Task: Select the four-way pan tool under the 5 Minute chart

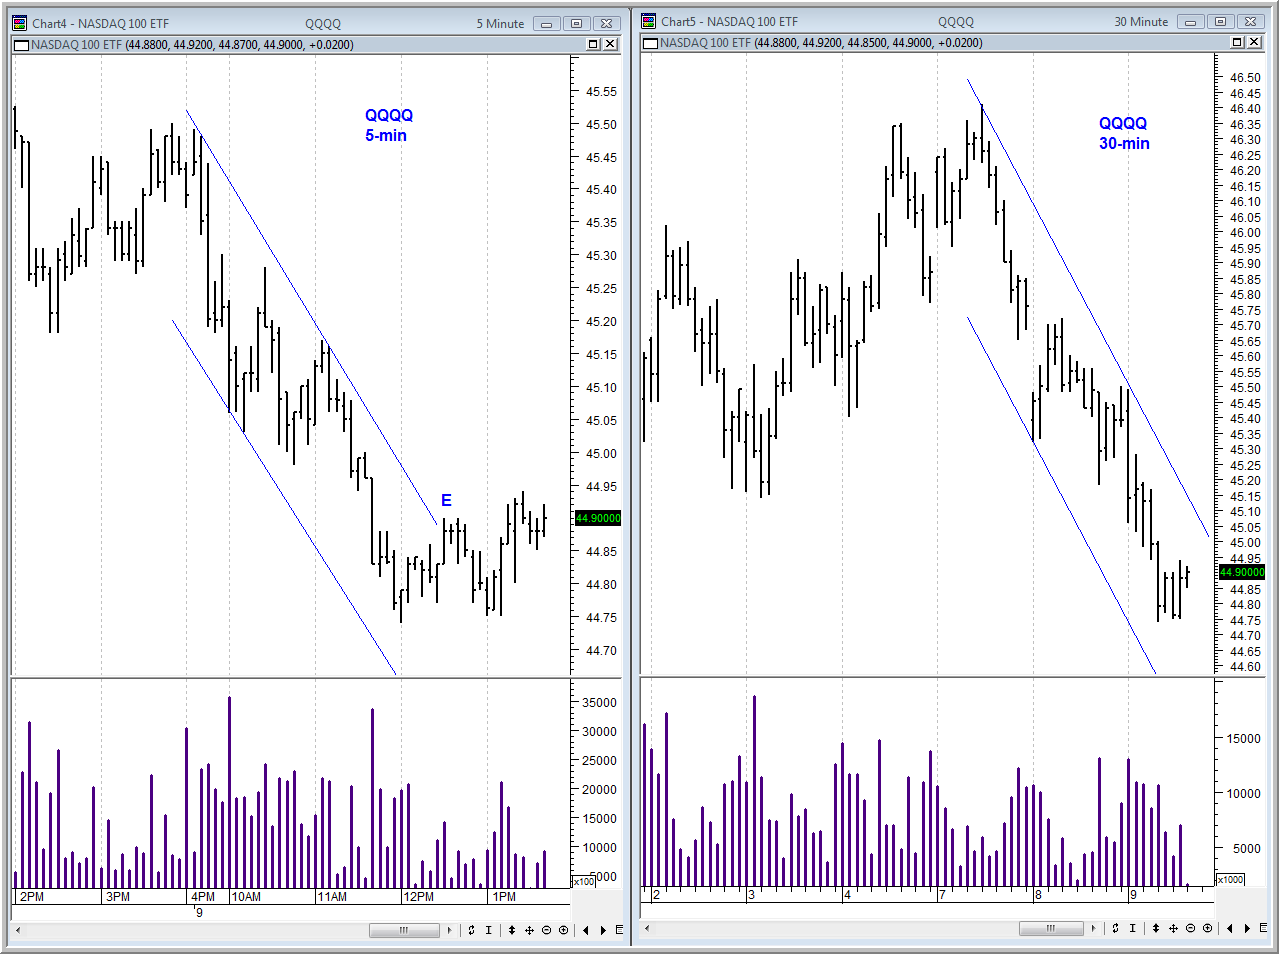Action: point(529,930)
